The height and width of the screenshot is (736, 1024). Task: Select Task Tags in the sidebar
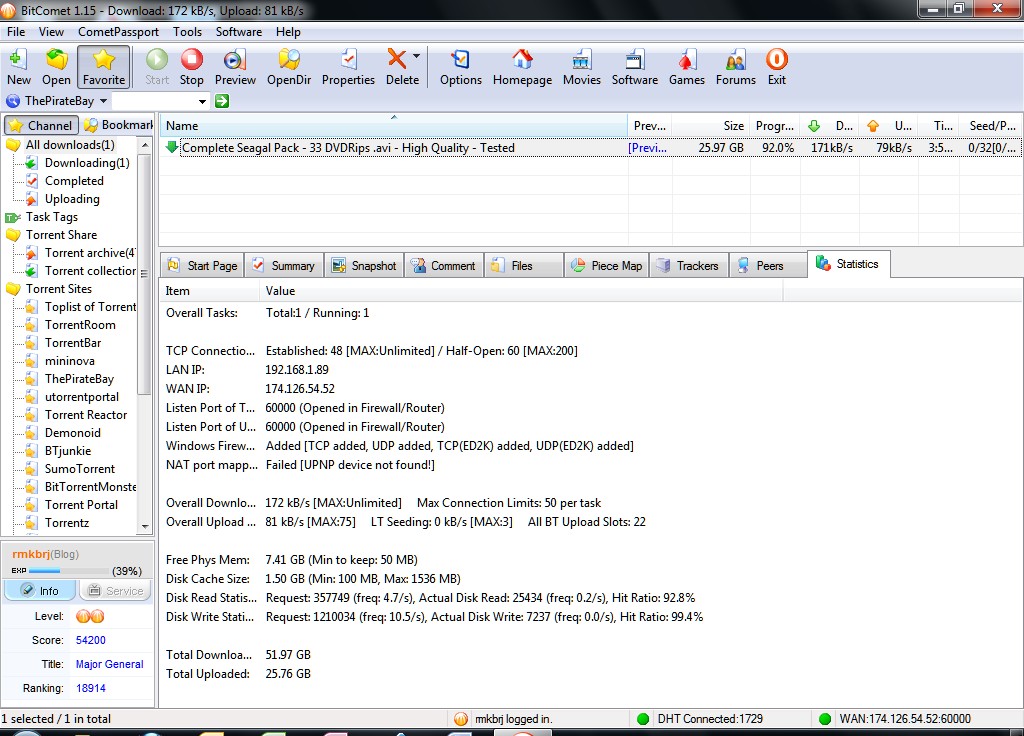(52, 217)
